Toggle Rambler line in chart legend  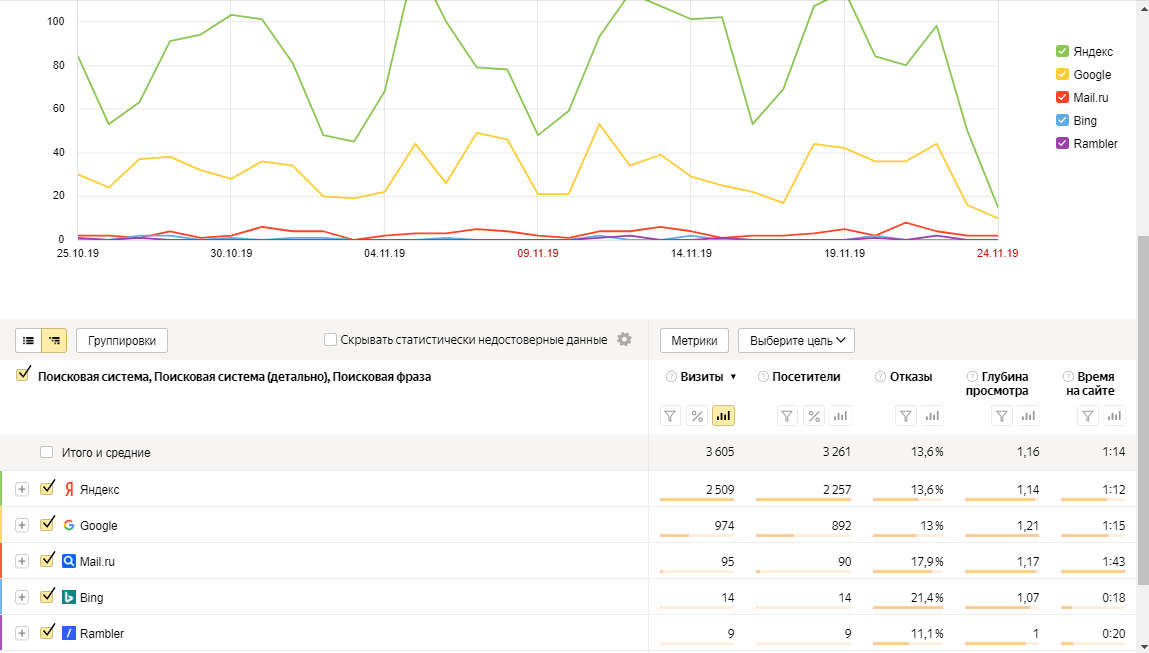tap(1063, 144)
